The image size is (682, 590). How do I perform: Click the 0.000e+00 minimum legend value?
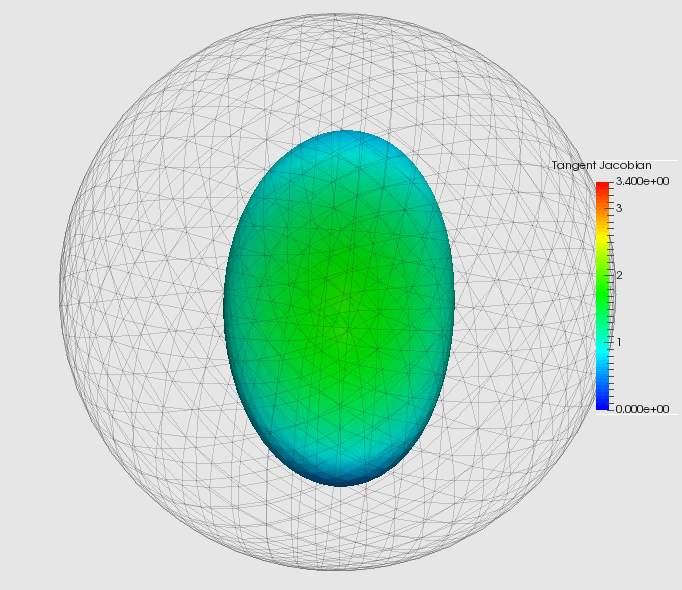click(x=642, y=409)
